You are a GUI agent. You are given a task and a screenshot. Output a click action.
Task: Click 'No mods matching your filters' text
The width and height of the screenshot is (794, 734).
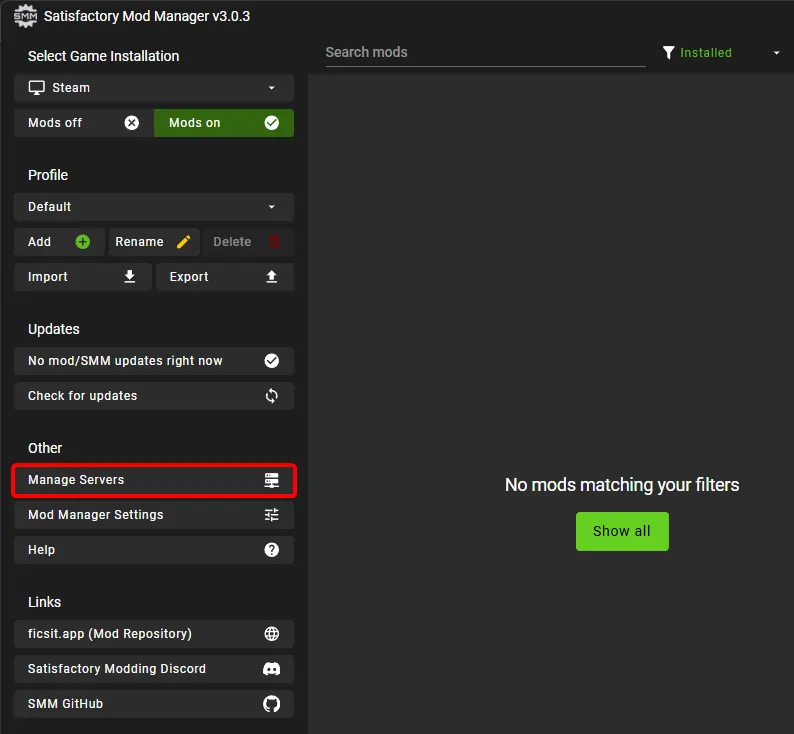coord(622,485)
